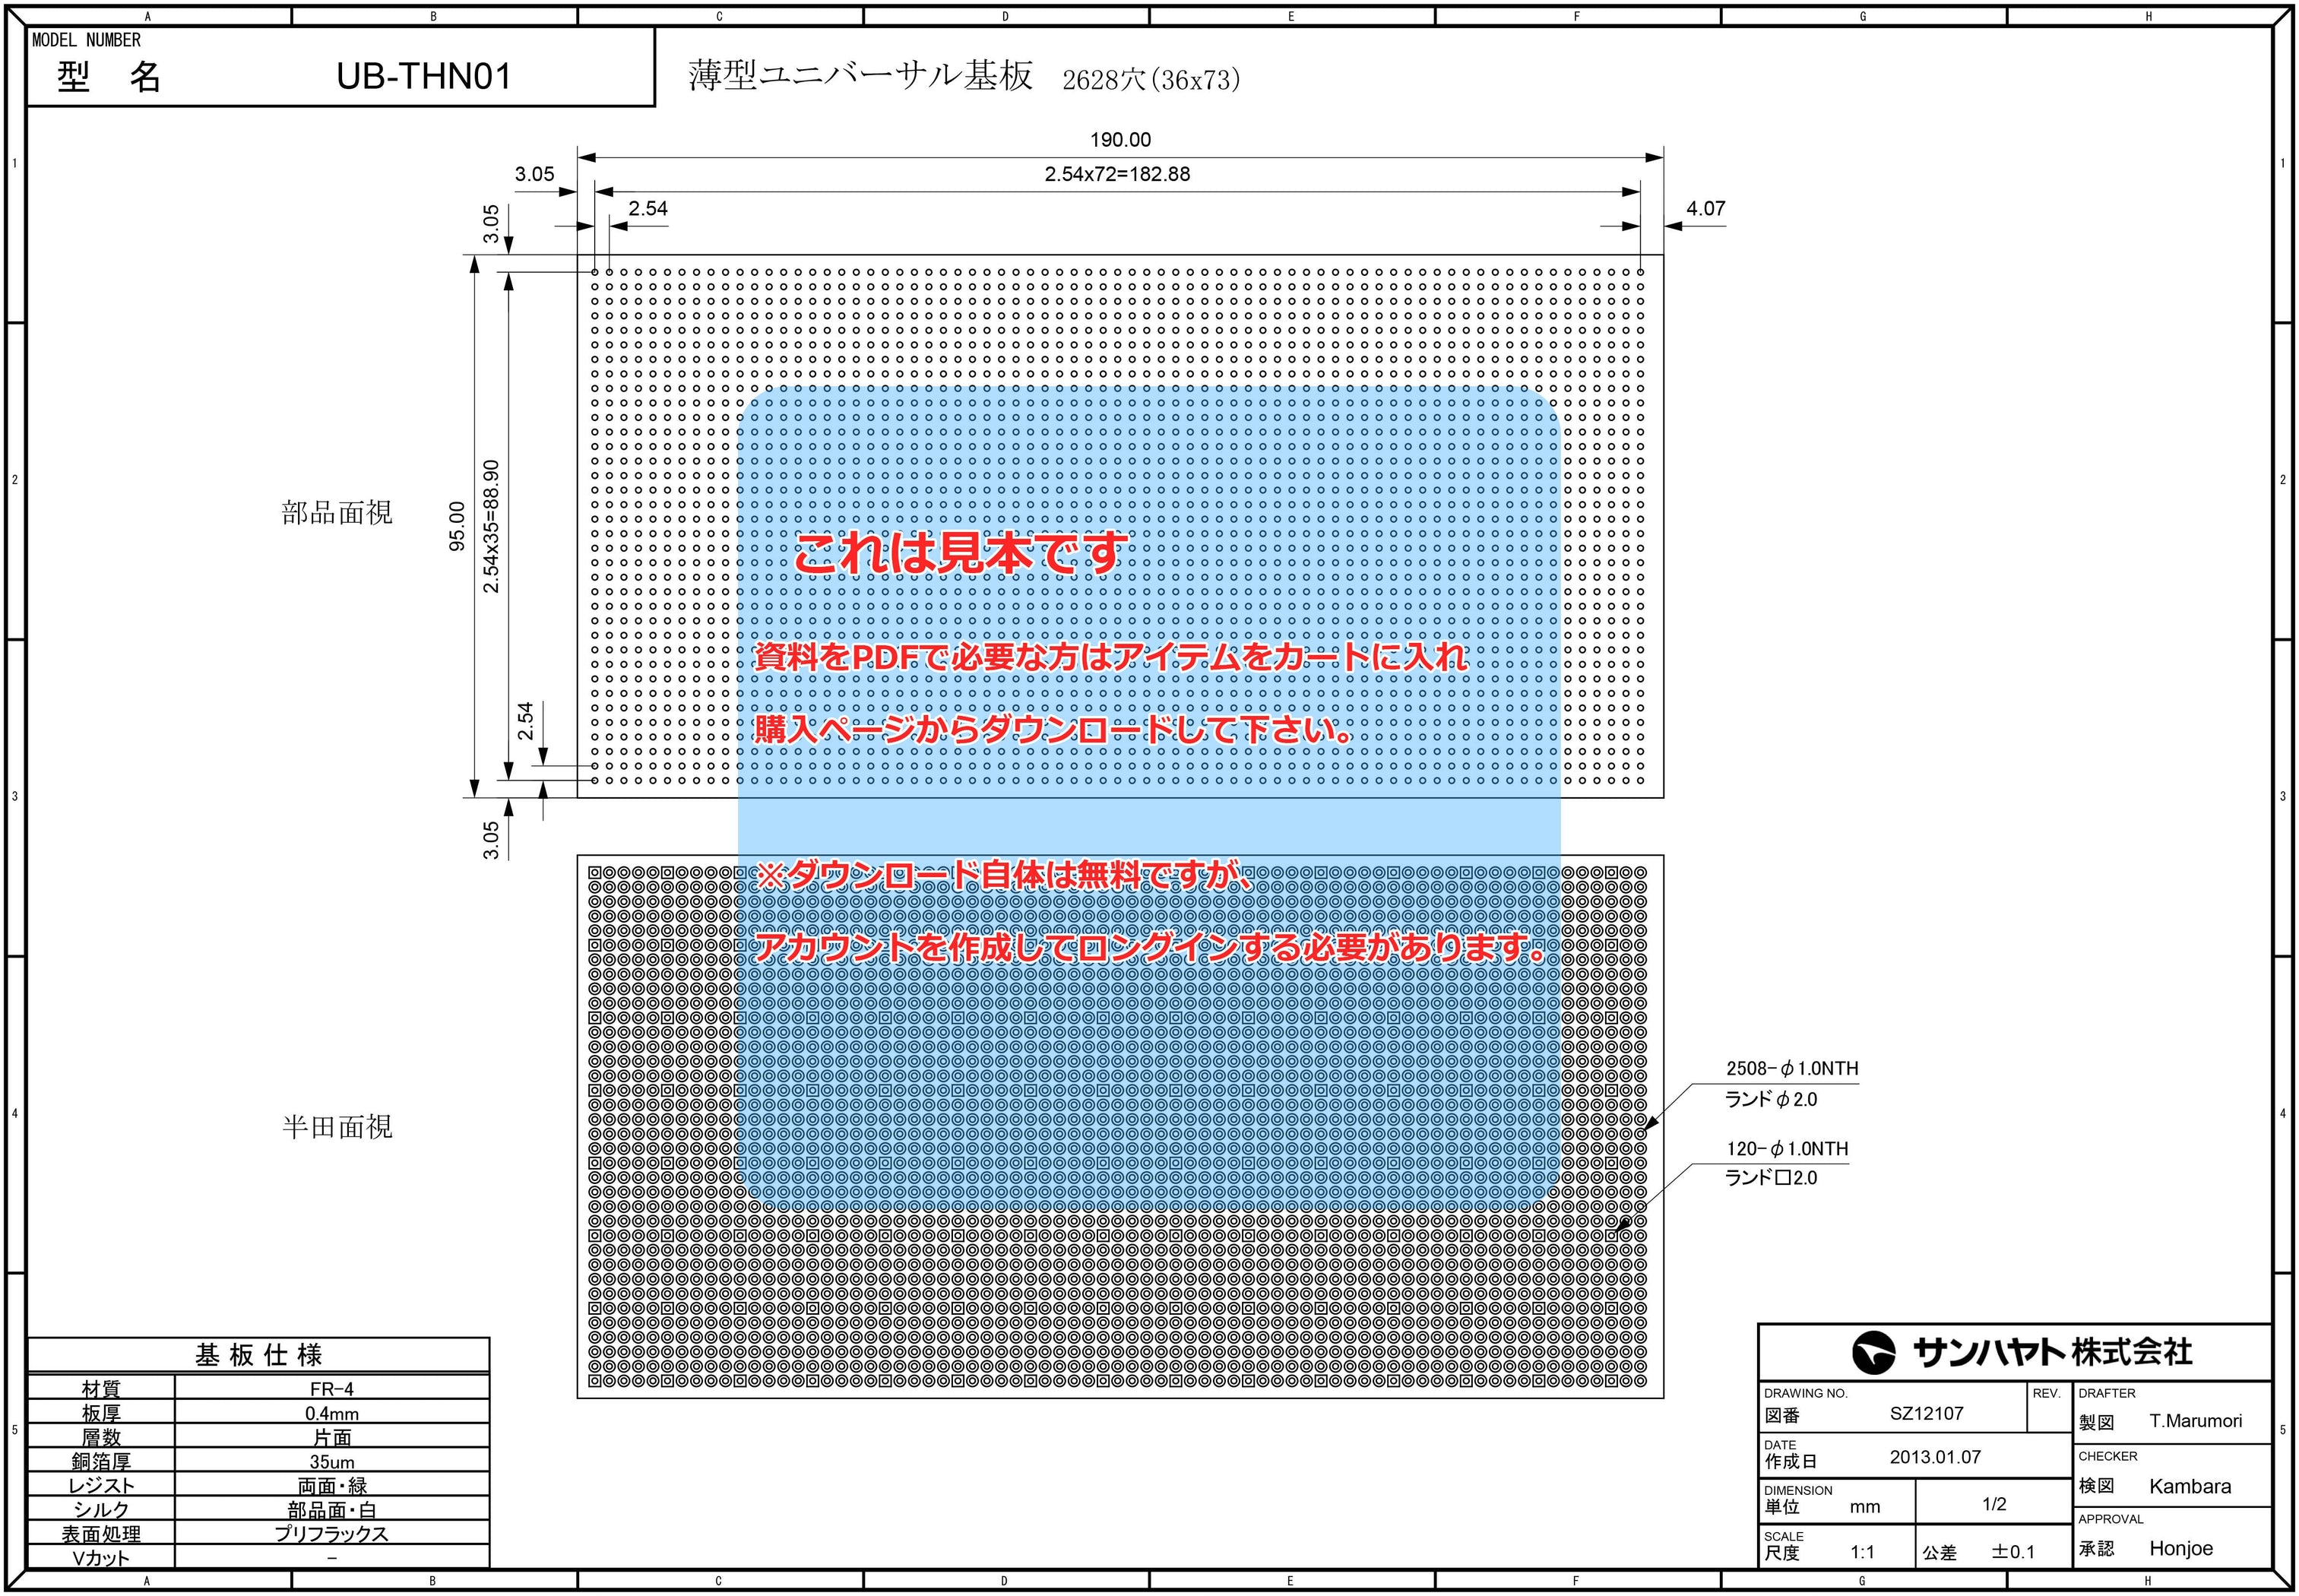Click the 1:1 scale value
The width and height of the screenshot is (2299, 1596).
pos(1862,1552)
